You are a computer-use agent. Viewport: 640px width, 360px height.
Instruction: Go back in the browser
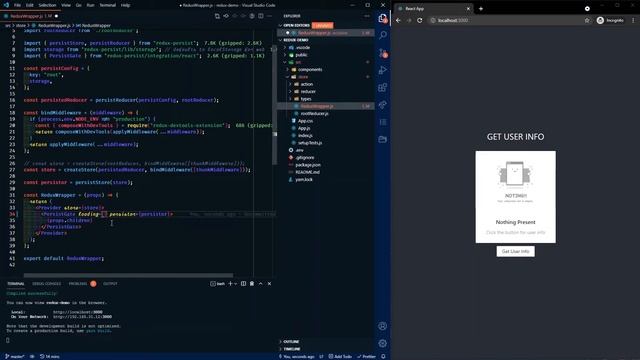398,20
